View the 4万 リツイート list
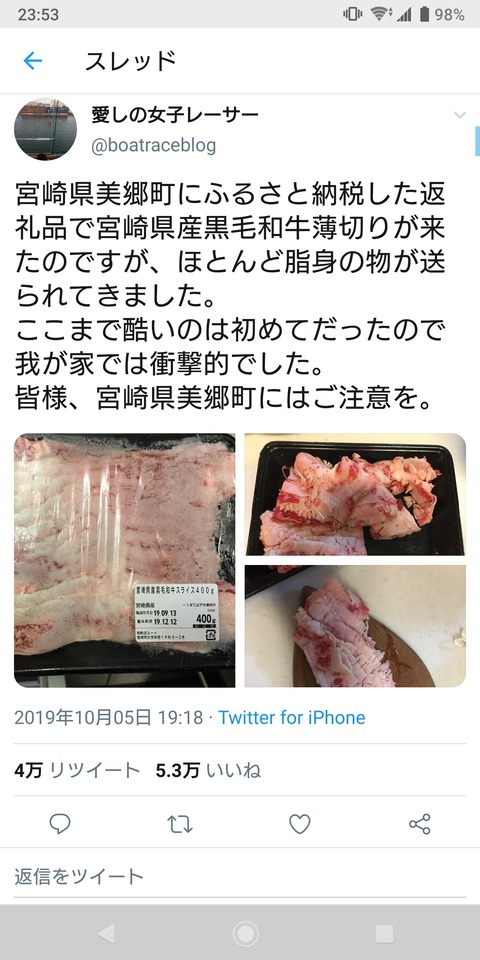This screenshot has width=480, height=960. (x=78, y=770)
